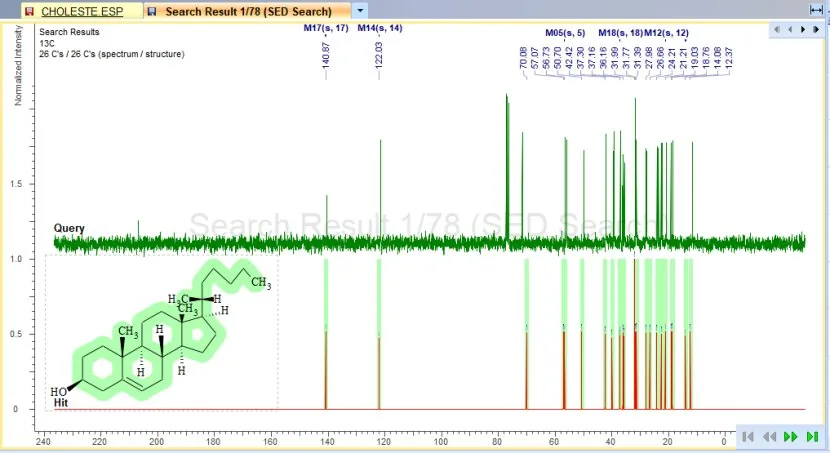Click the 122.03 peak label
Screen dimensions: 830x453
378,55
